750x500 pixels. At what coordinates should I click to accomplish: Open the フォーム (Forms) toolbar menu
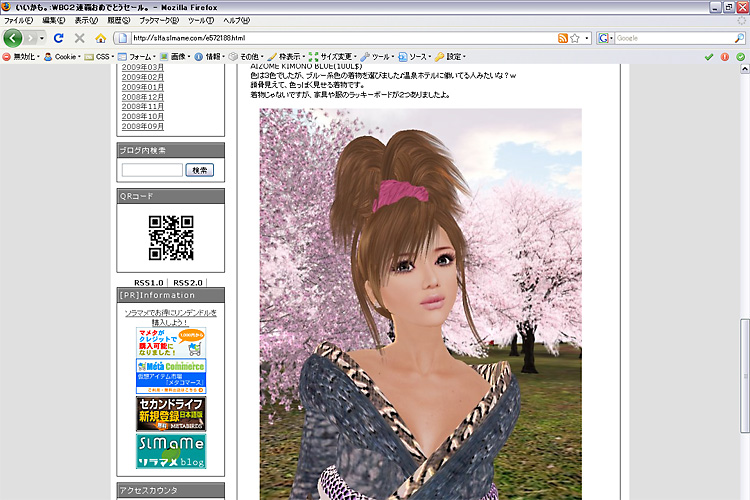(136, 56)
